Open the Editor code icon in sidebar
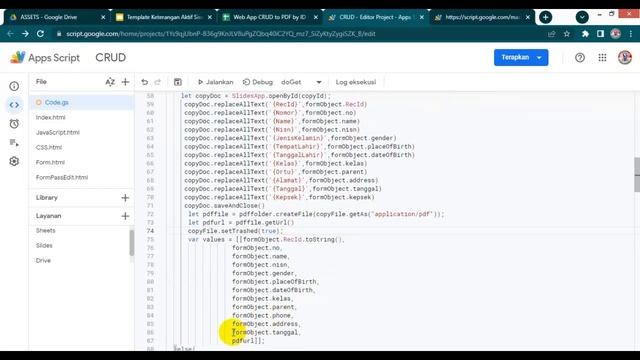This screenshot has width=640, height=360. pos(14,105)
